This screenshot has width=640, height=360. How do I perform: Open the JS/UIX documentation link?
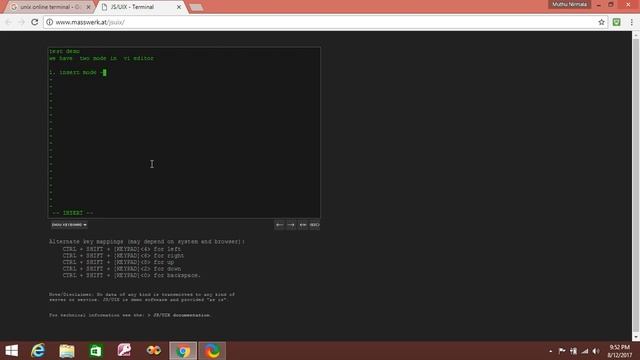tap(182, 315)
